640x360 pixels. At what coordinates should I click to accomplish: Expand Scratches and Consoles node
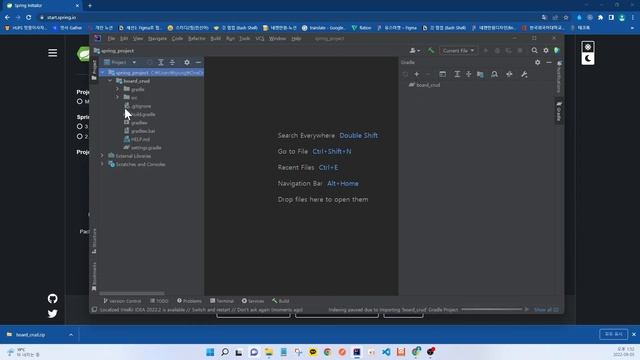102,164
